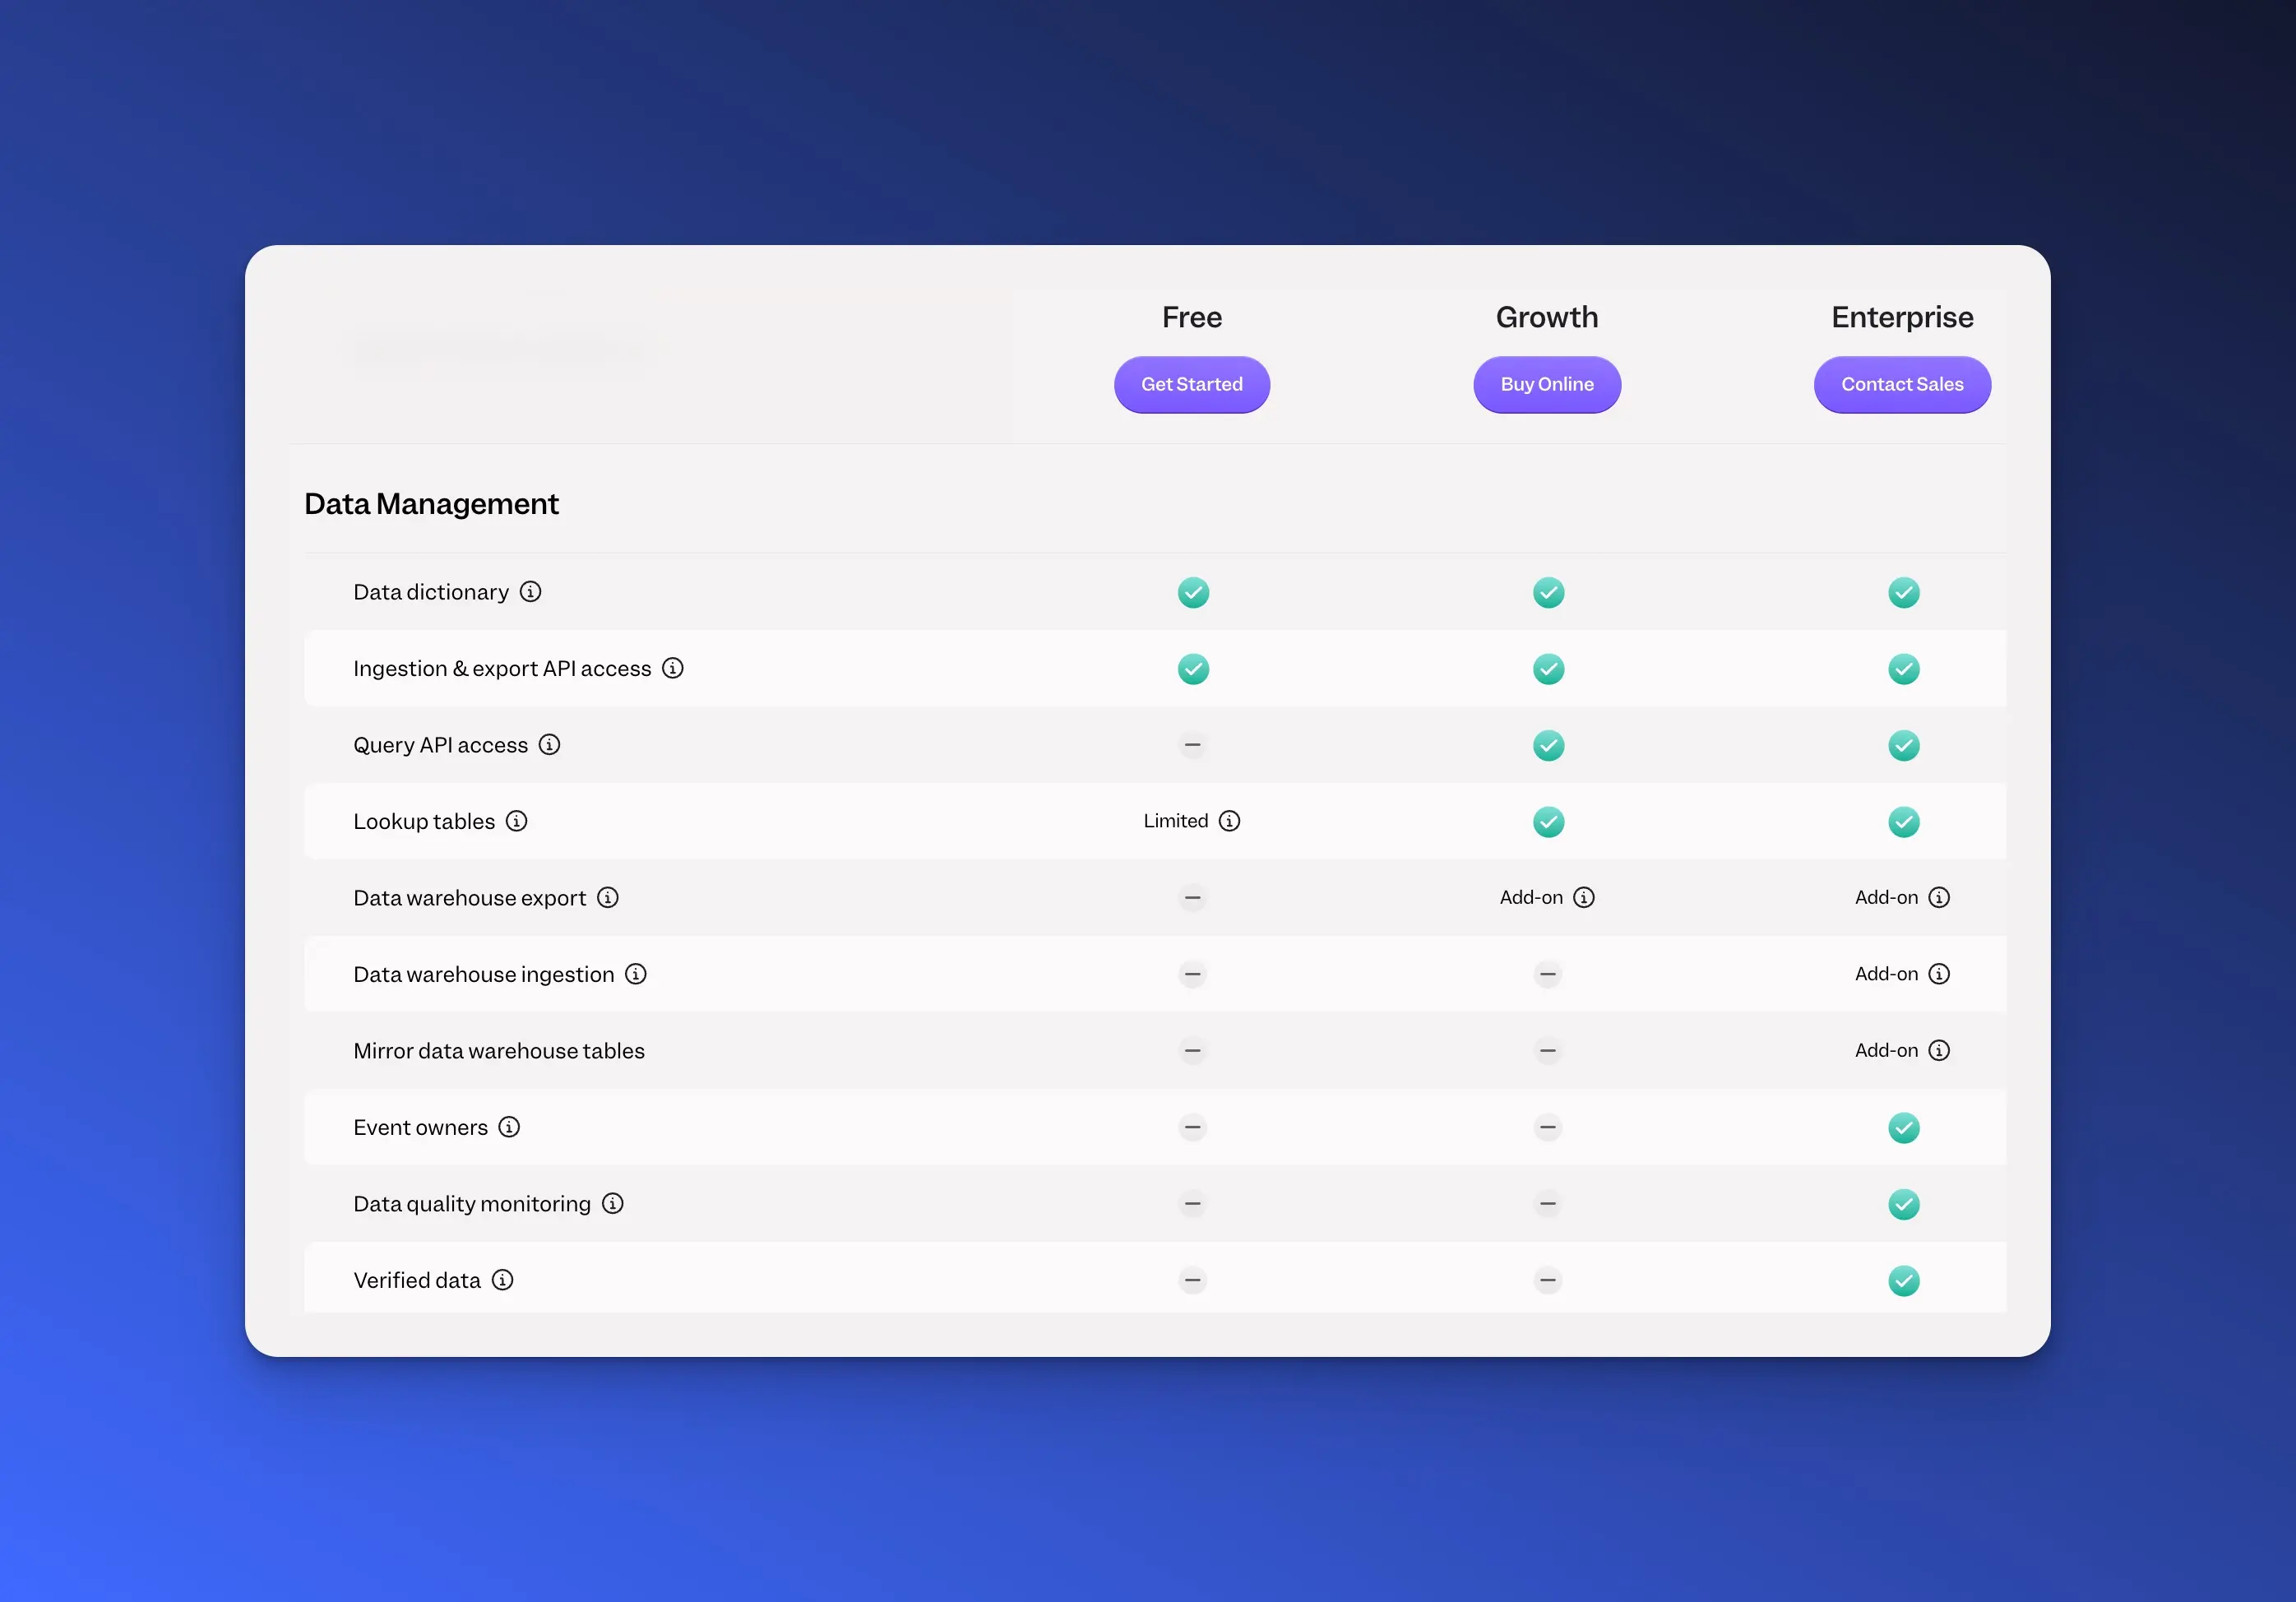Click info icon beside Data quality monitoring
Viewport: 2296px width, 1602px height.
pos(613,1204)
